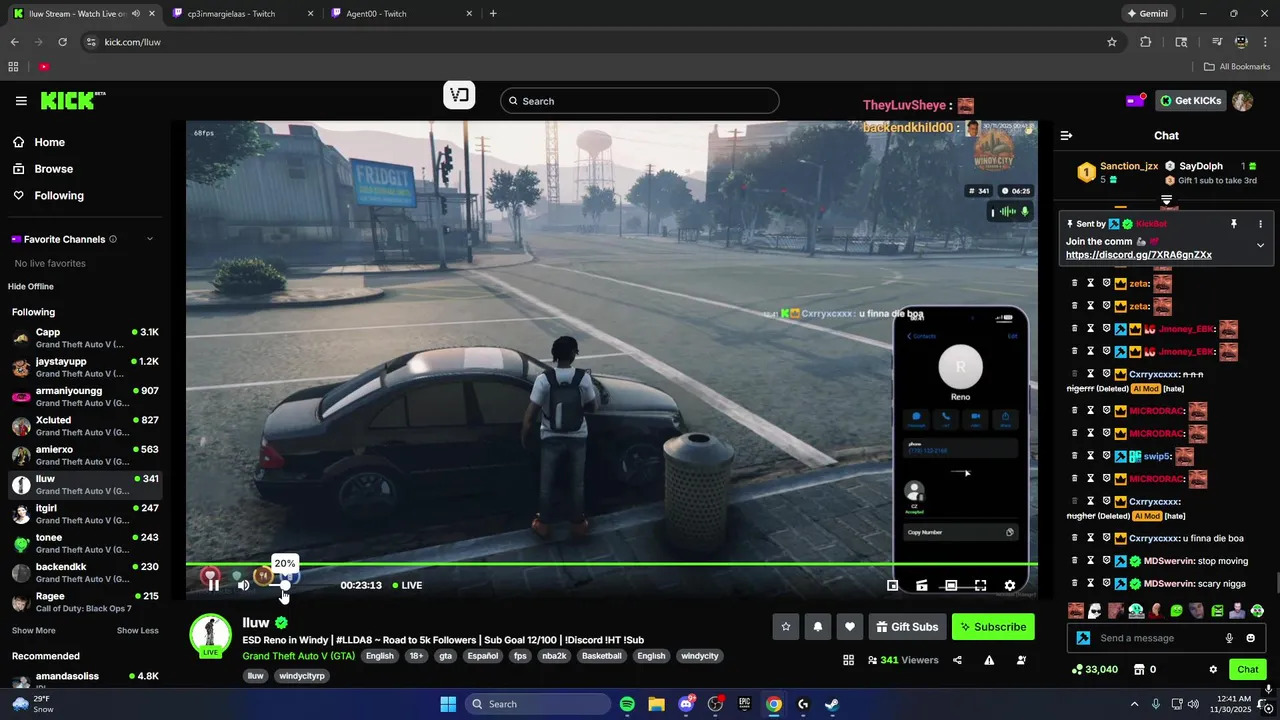
Task: Open Grand Theft Auto V category link
Action: [298, 656]
